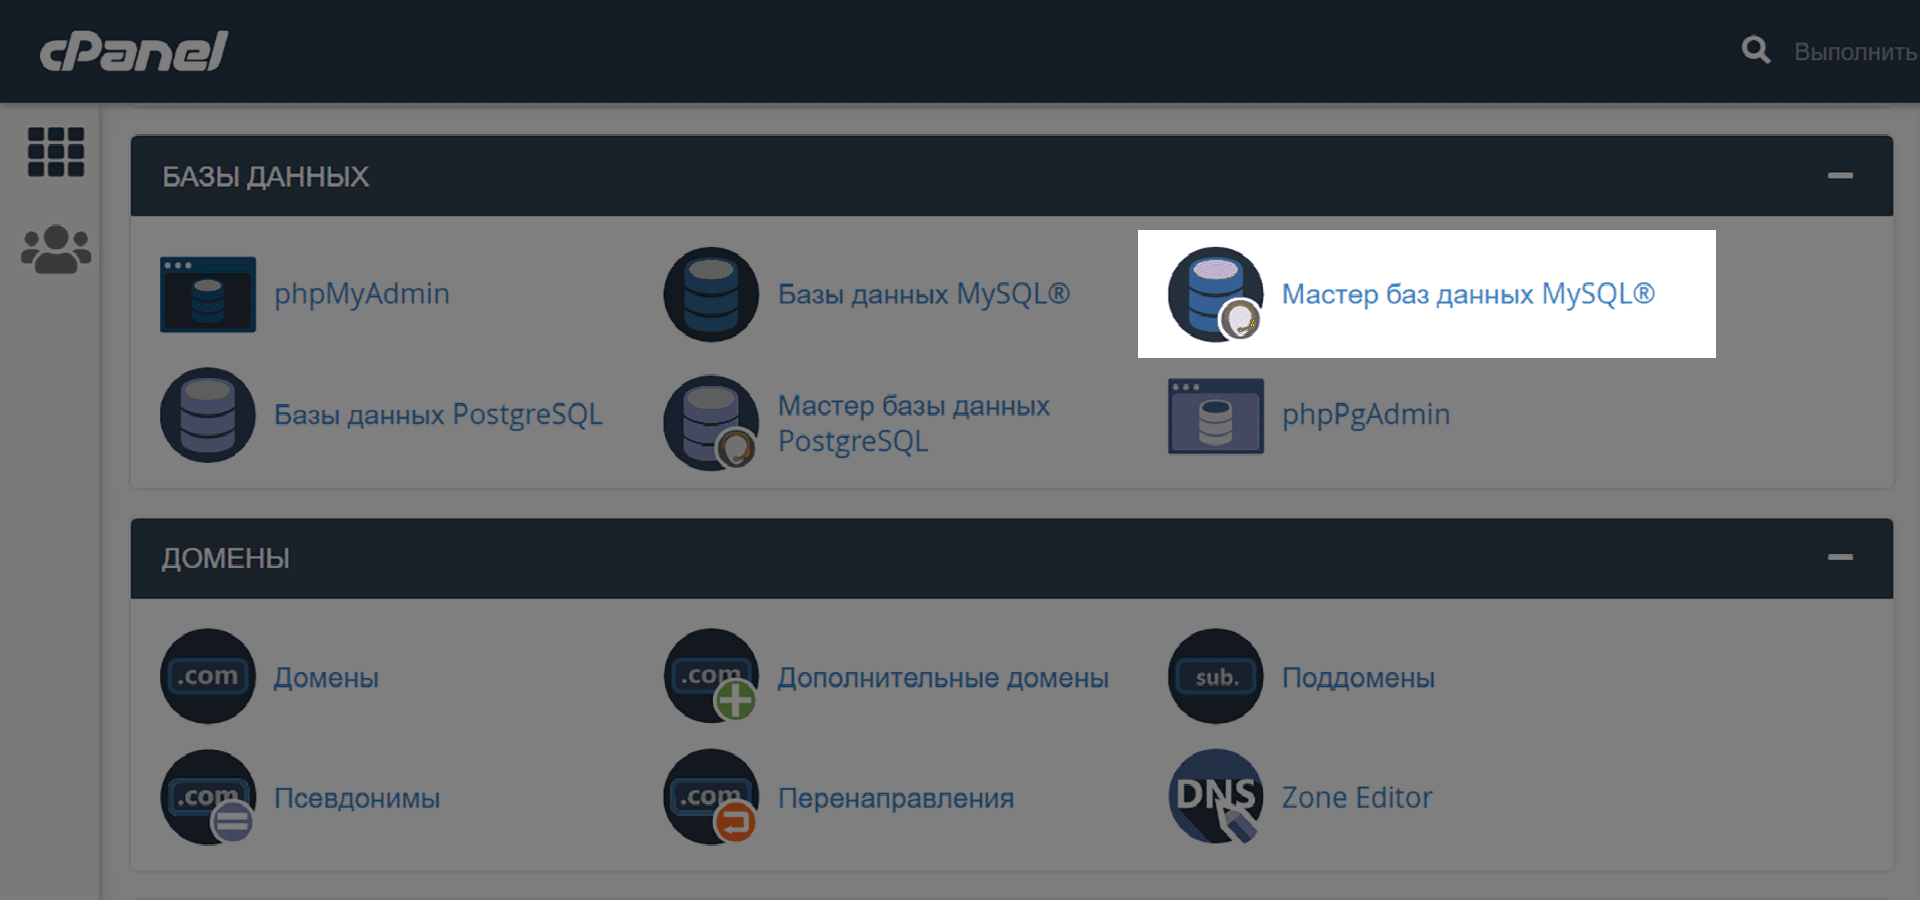Open the user manager people icon
The height and width of the screenshot is (900, 1920).
56,249
